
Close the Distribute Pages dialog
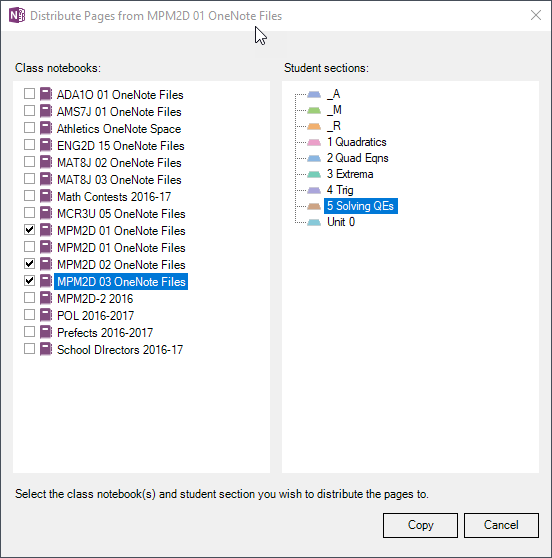pyautogui.click(x=536, y=15)
